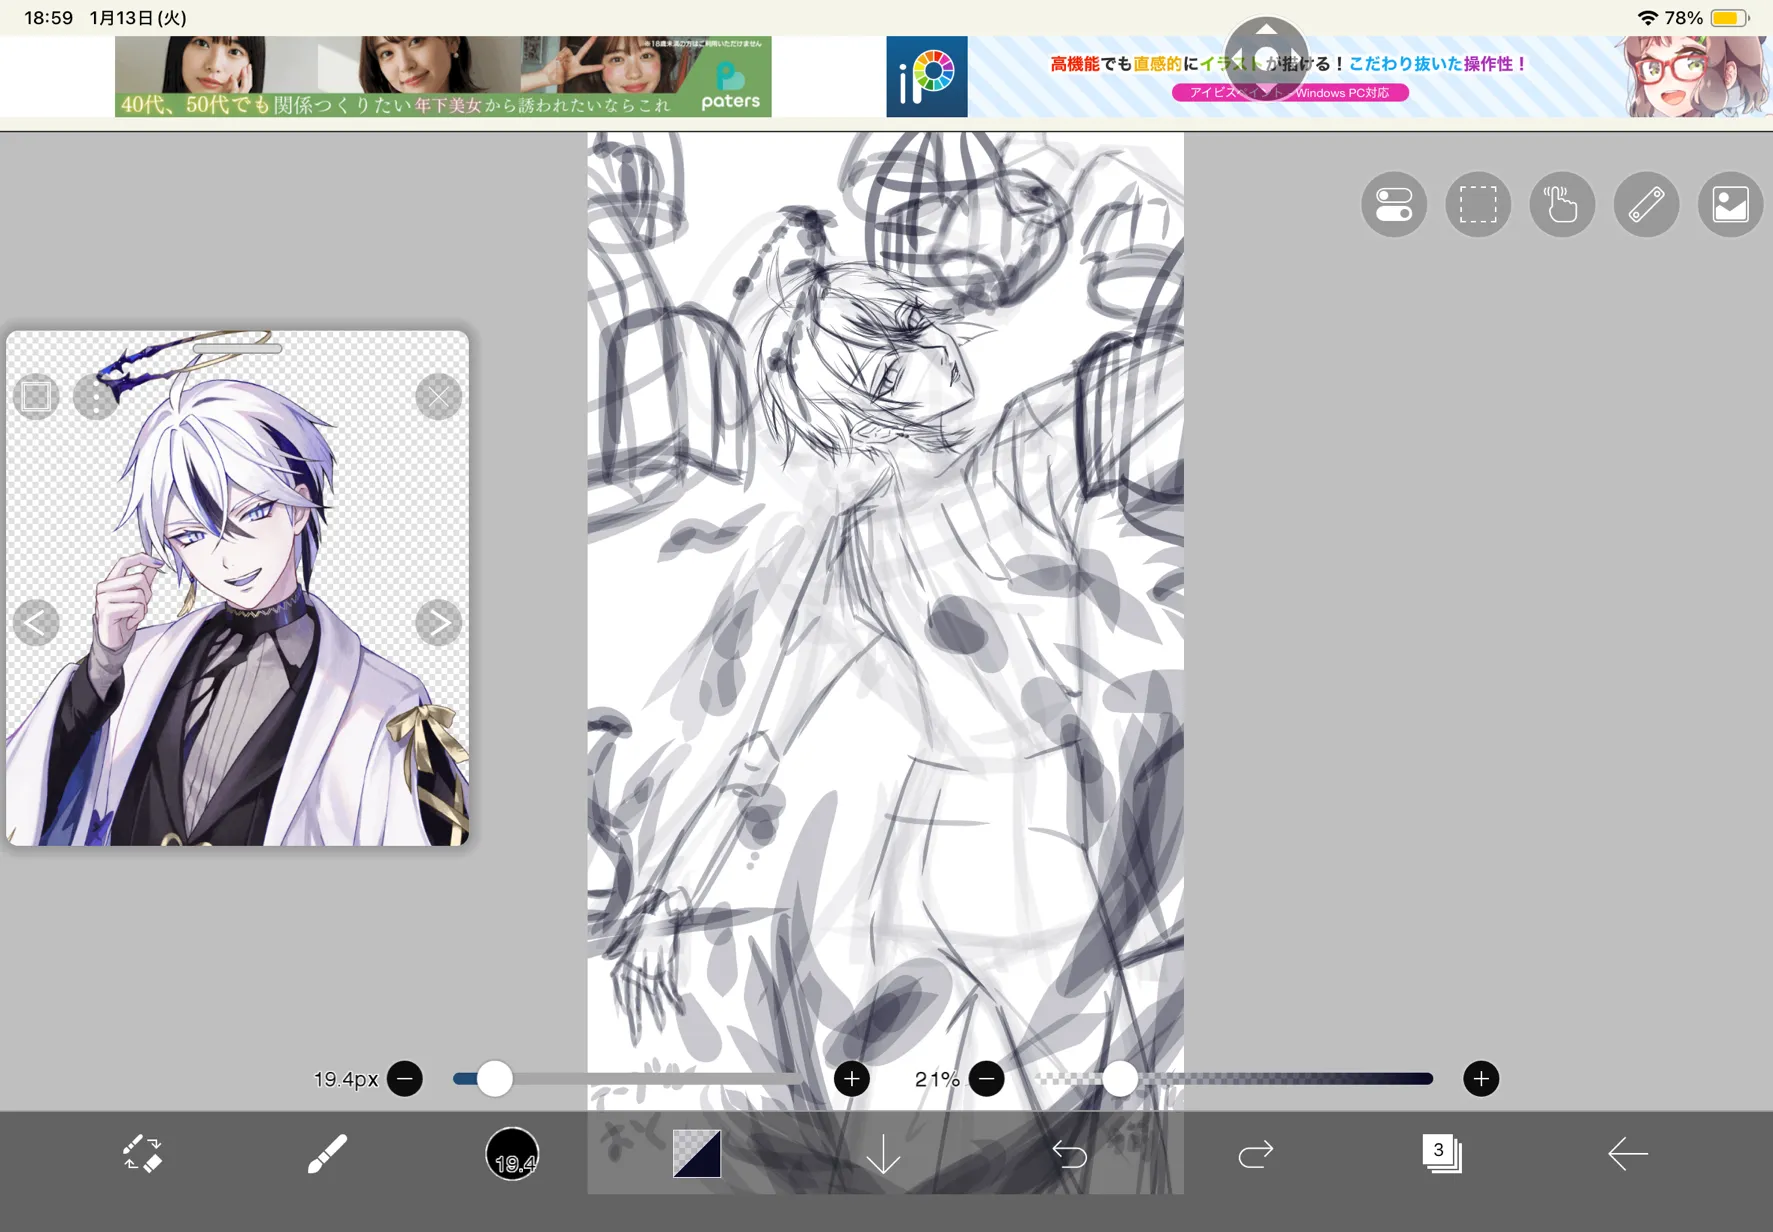
Task: Click the brush thickness slider knob
Action: (494, 1079)
